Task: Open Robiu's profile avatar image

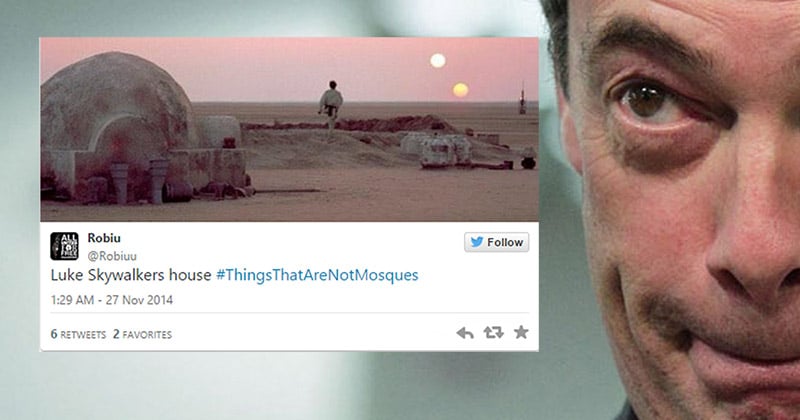Action: coord(64,246)
